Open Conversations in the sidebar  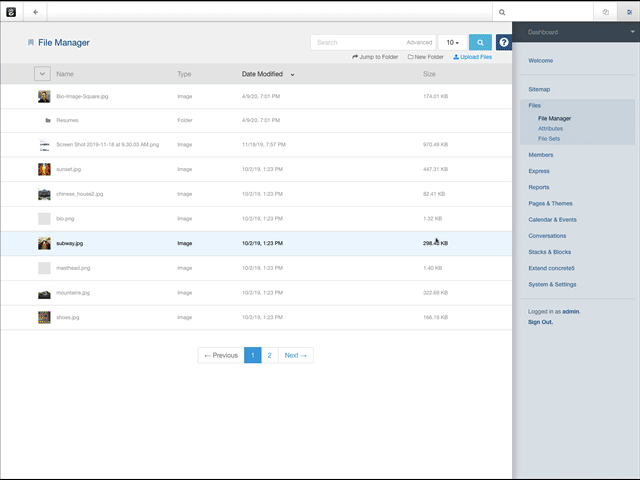[x=547, y=236]
